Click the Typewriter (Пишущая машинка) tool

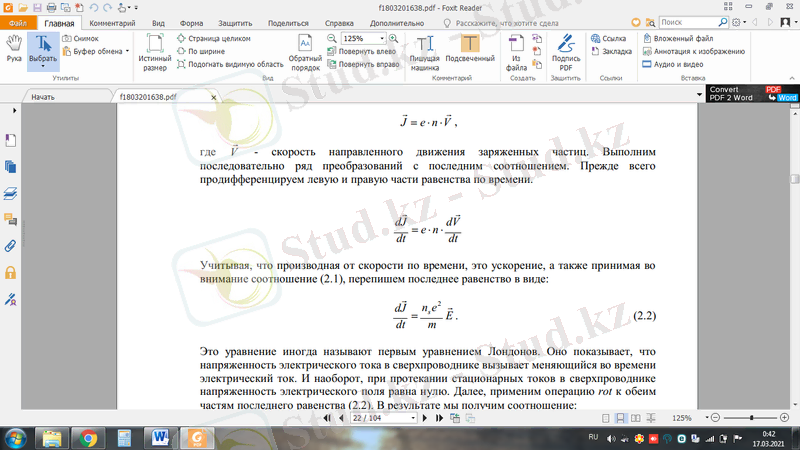427,50
